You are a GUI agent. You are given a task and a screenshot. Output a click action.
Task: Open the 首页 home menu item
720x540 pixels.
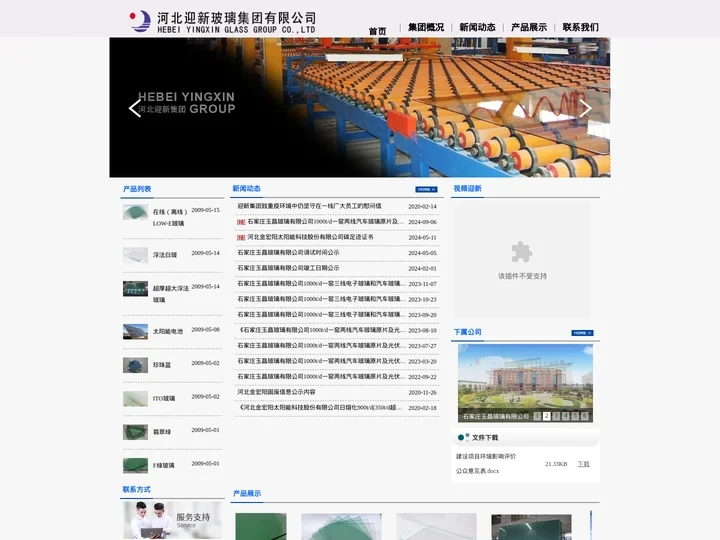377,31
